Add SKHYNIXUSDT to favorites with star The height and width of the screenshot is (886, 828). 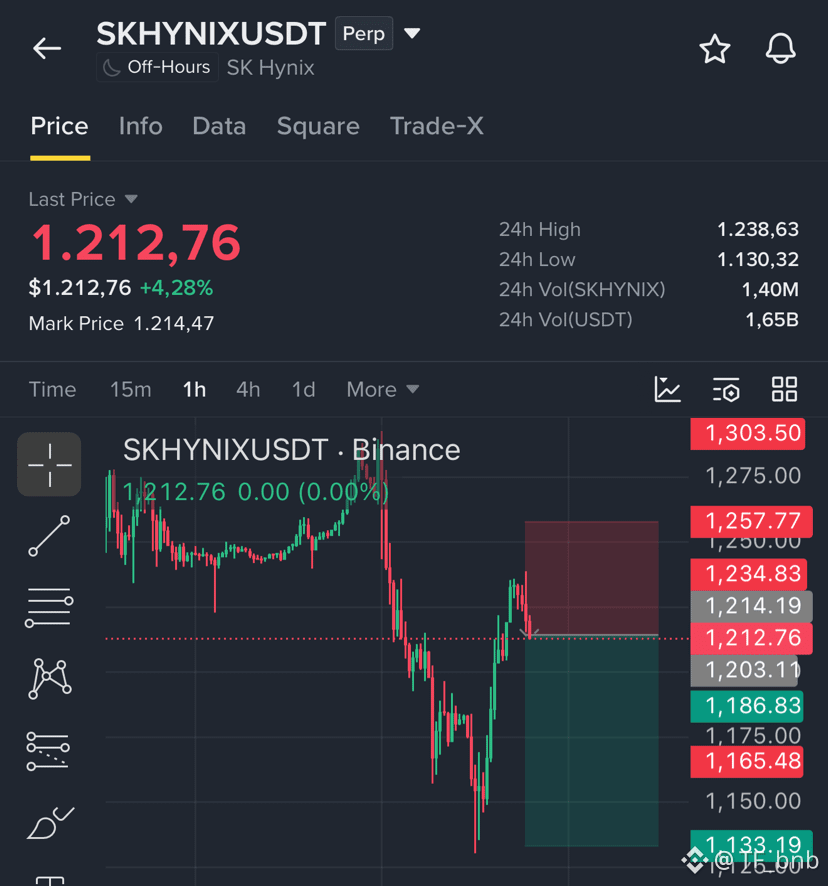coord(715,49)
